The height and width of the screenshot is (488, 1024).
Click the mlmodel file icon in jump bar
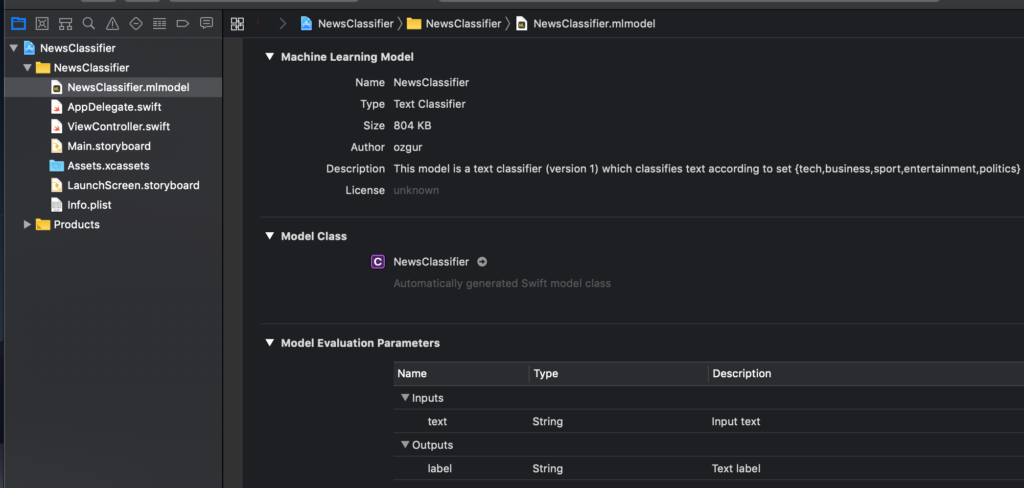(x=521, y=24)
